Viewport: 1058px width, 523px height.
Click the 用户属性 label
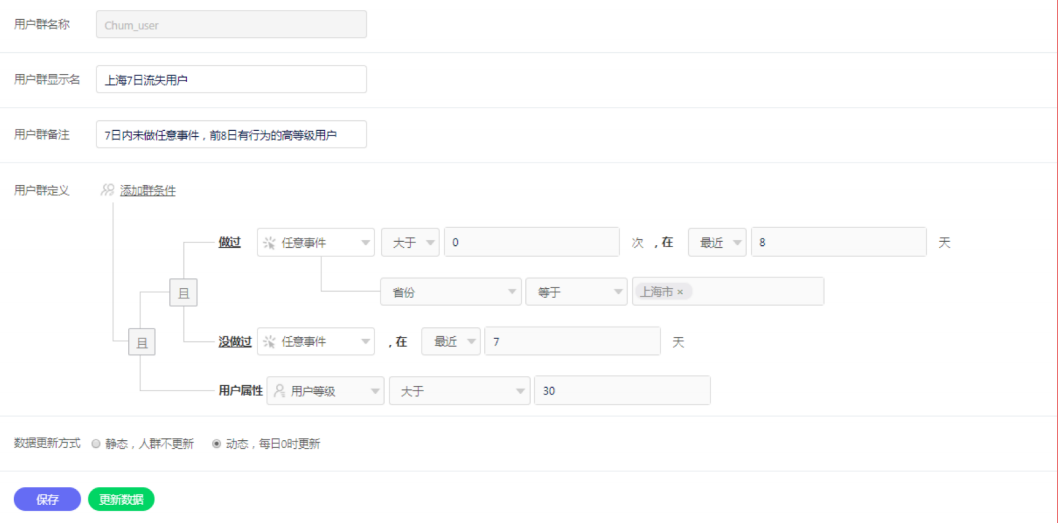tap(241, 391)
